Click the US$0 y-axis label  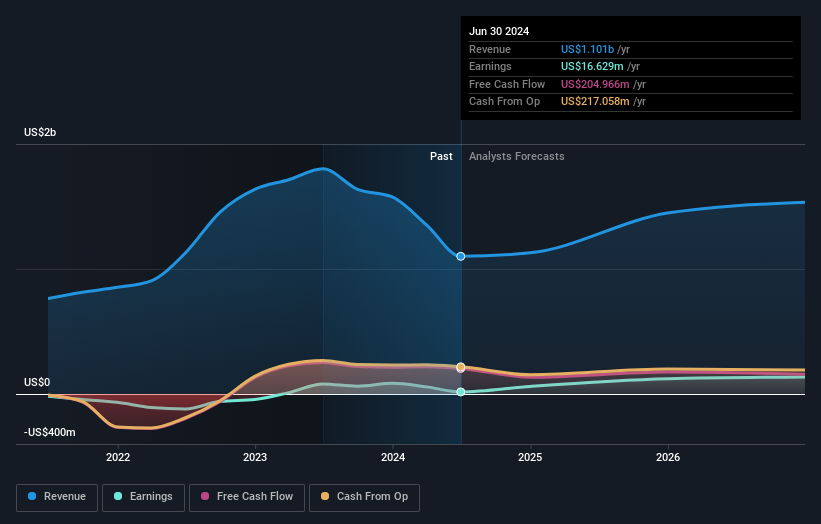click(x=37, y=383)
